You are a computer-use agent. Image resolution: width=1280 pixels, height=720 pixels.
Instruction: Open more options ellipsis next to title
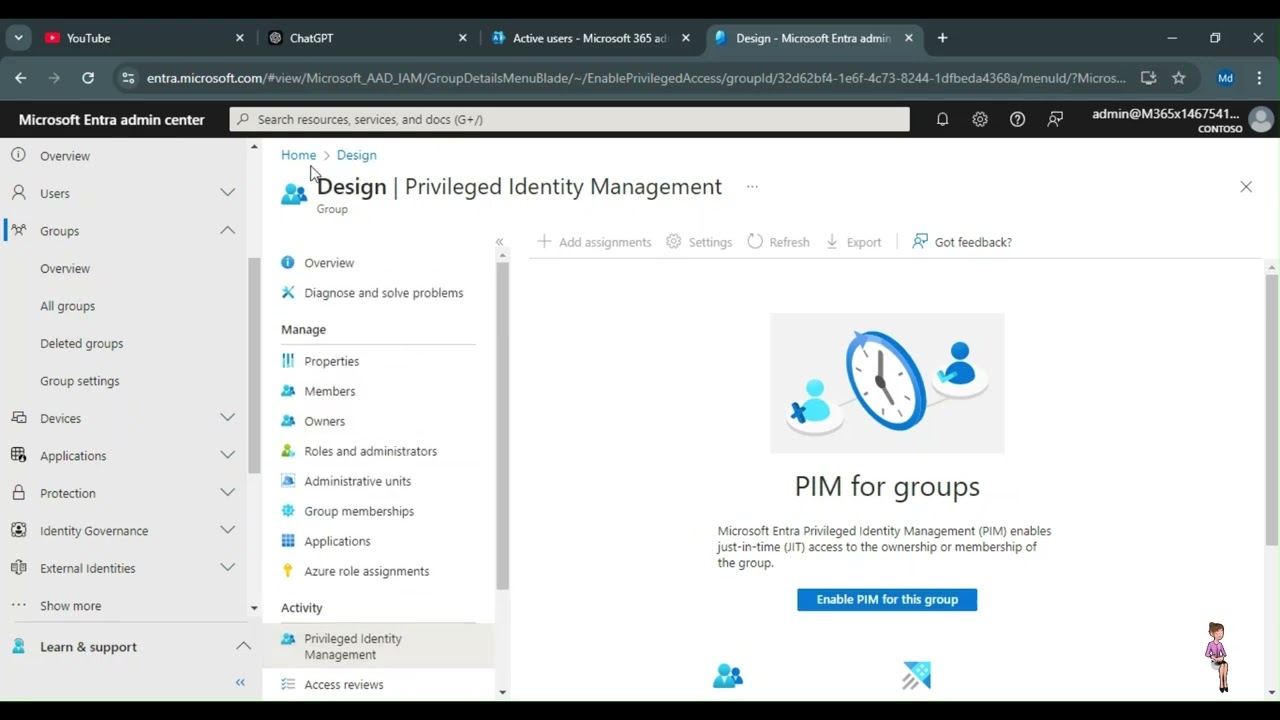[752, 186]
